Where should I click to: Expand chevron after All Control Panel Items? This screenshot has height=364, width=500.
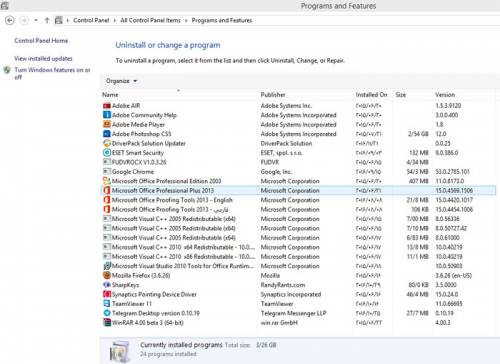coord(186,21)
